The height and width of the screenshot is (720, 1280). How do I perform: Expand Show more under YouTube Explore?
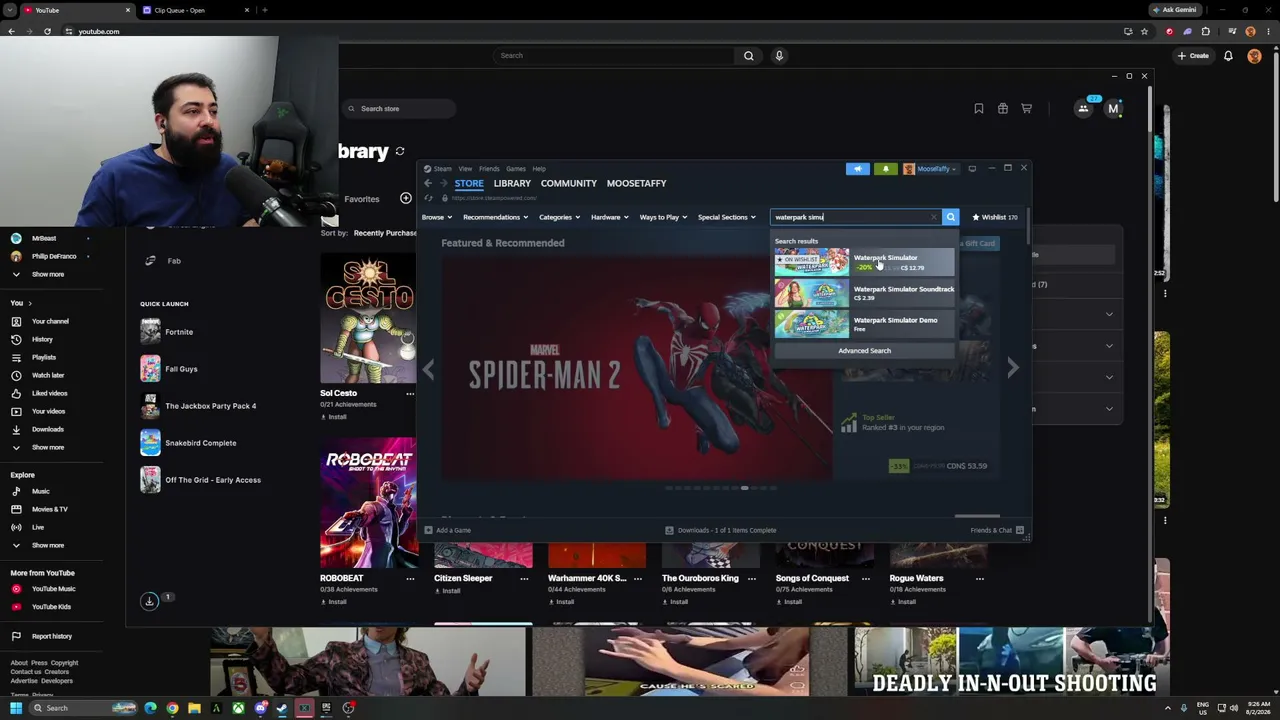pos(47,545)
